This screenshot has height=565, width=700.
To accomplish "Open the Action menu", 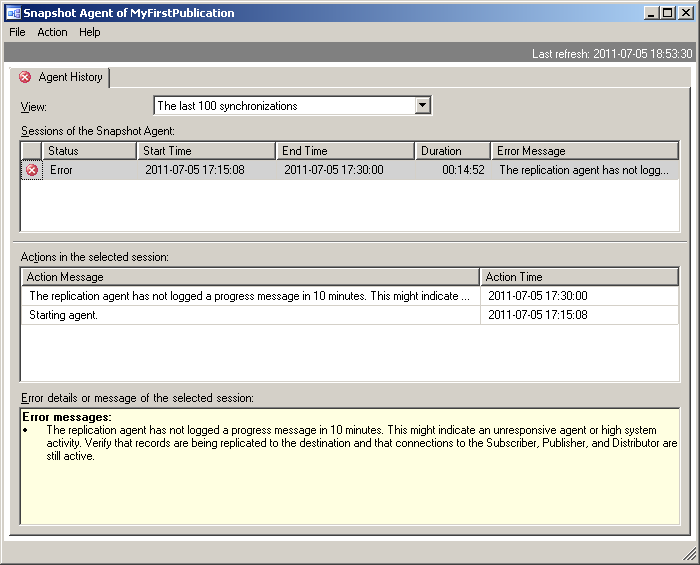I will [x=52, y=32].
